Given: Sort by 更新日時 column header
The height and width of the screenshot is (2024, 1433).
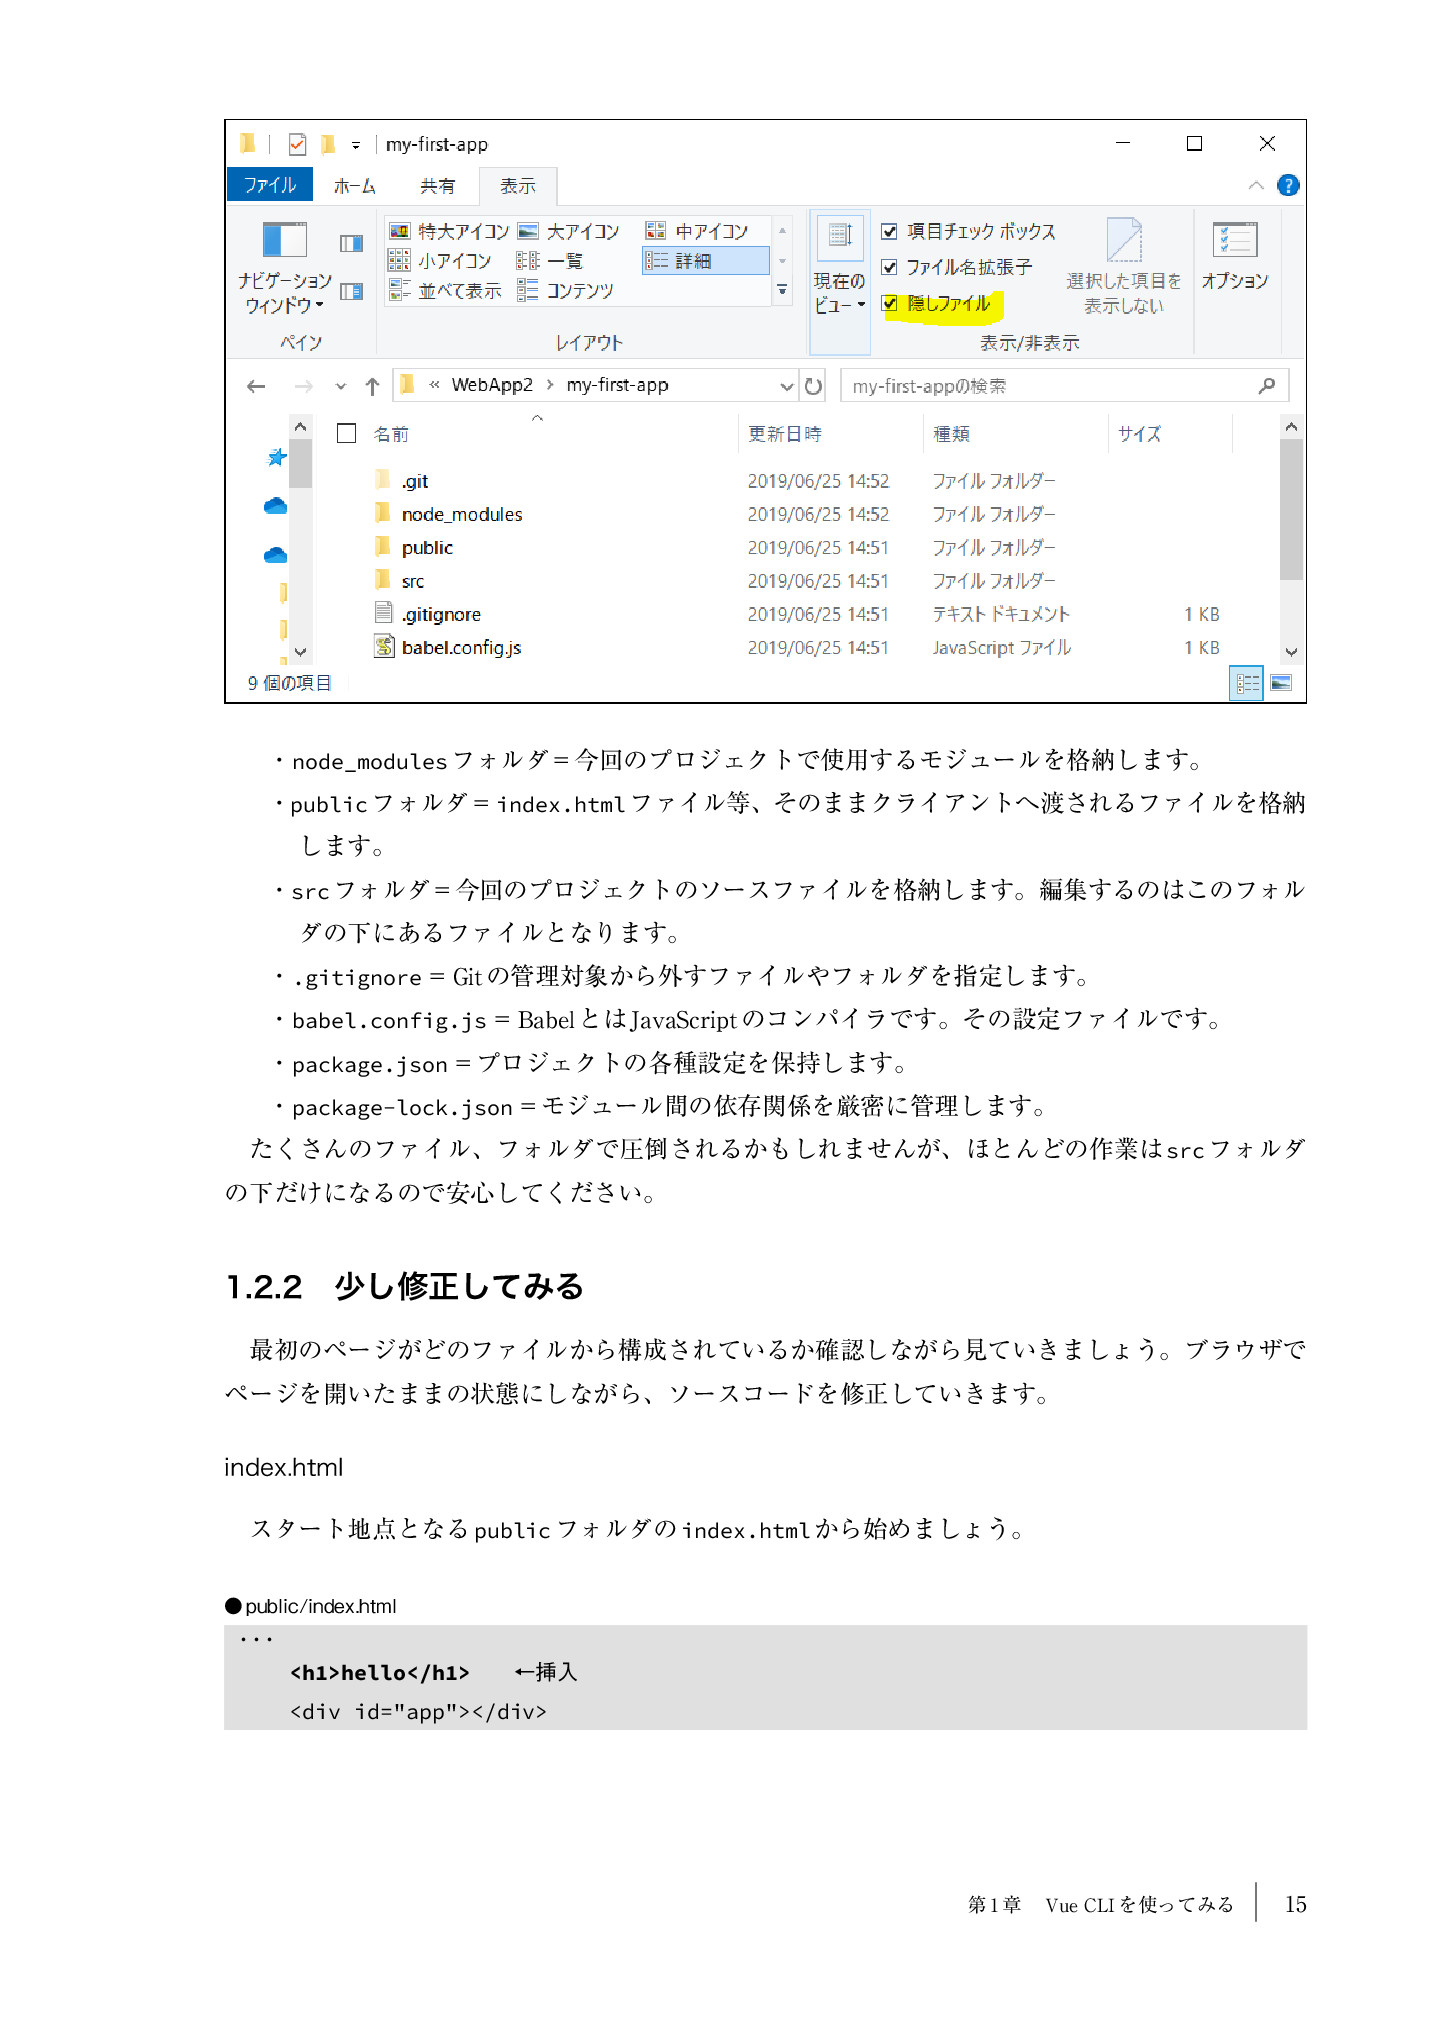Looking at the screenshot, I should pos(784,434).
